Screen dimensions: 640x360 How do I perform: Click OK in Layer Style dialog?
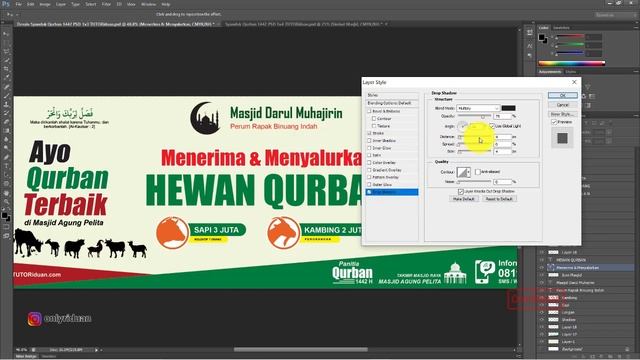562,95
